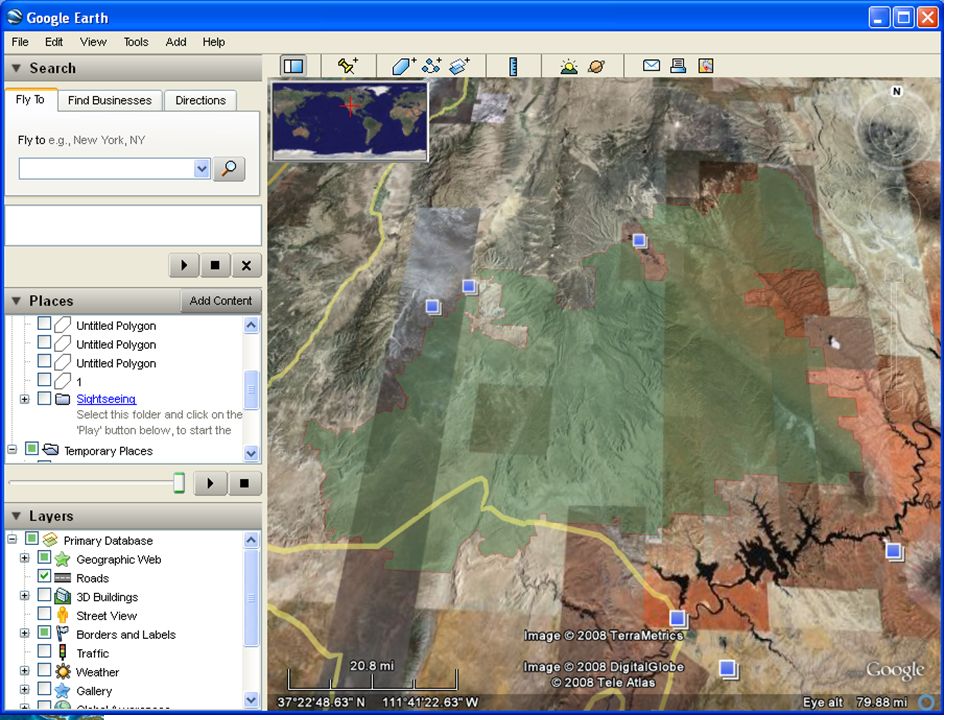The image size is (960, 720).
Task: Open the Tools menu
Action: click(136, 42)
